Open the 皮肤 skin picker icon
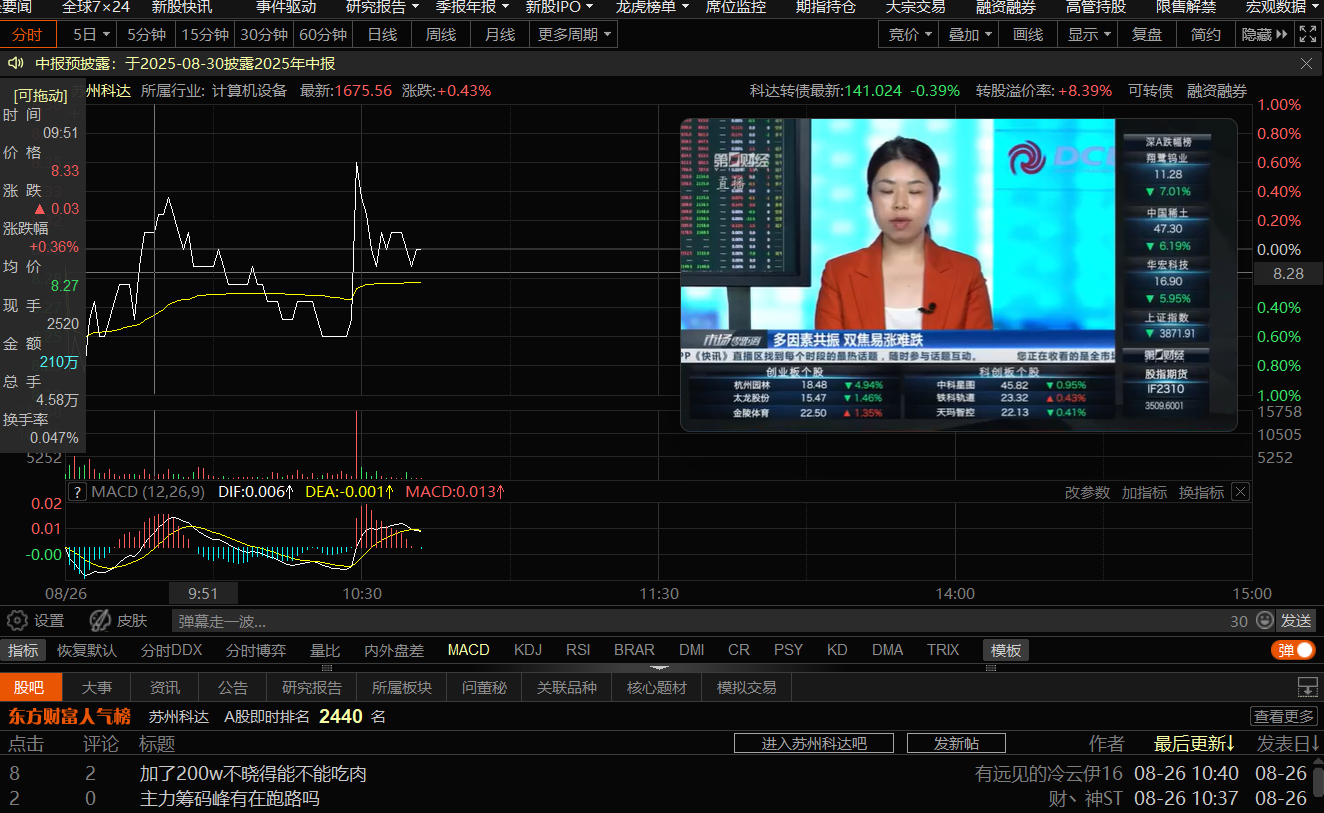 100,621
